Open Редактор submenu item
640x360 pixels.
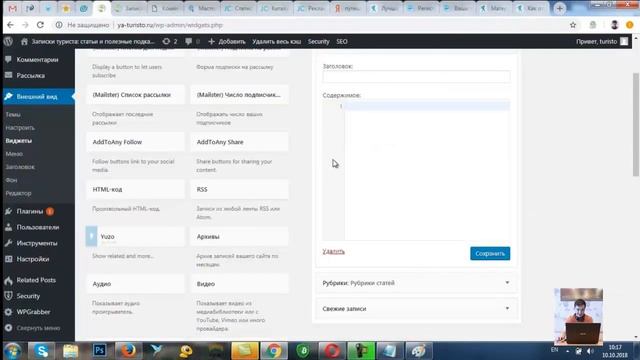18,193
